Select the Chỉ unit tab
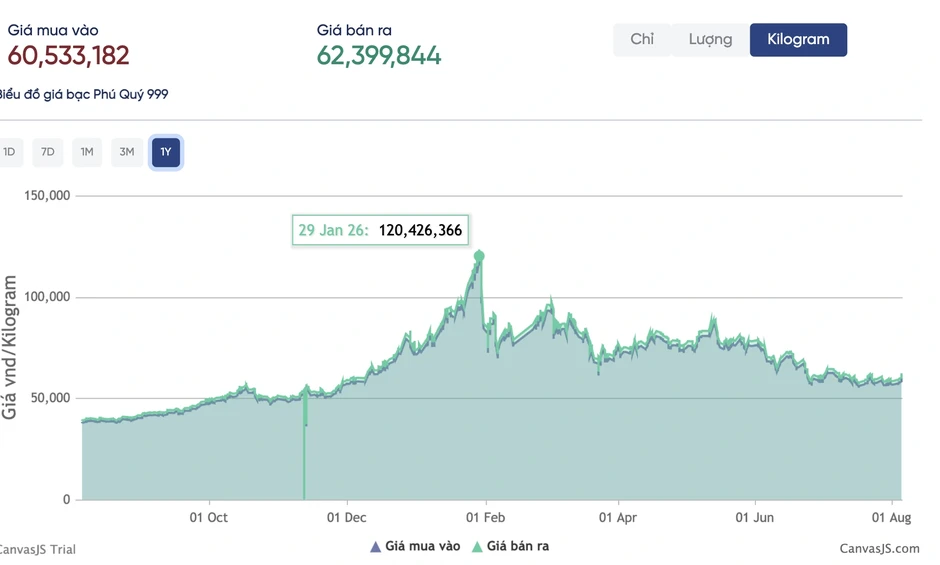Screen dimensions: 940x565 (641, 40)
